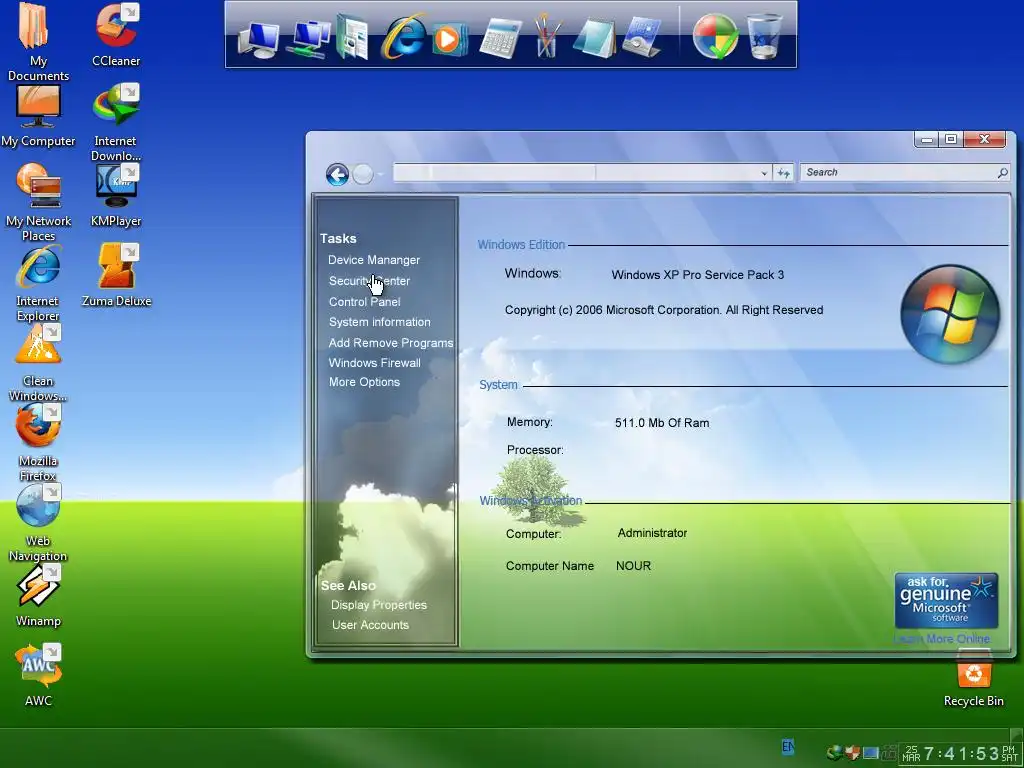Select the Winamp desktop shortcut
This screenshot has width=1024, height=768.
pyautogui.click(x=38, y=596)
